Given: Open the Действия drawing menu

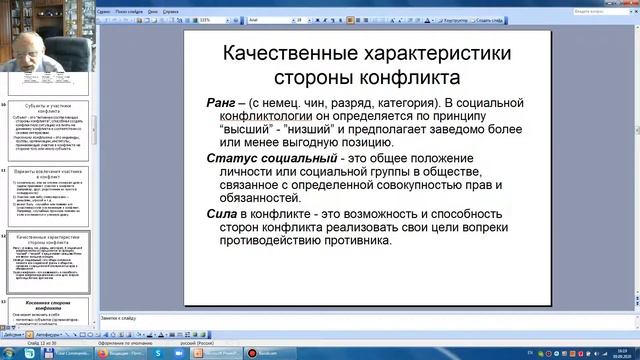Looking at the screenshot, I should click(13, 335).
